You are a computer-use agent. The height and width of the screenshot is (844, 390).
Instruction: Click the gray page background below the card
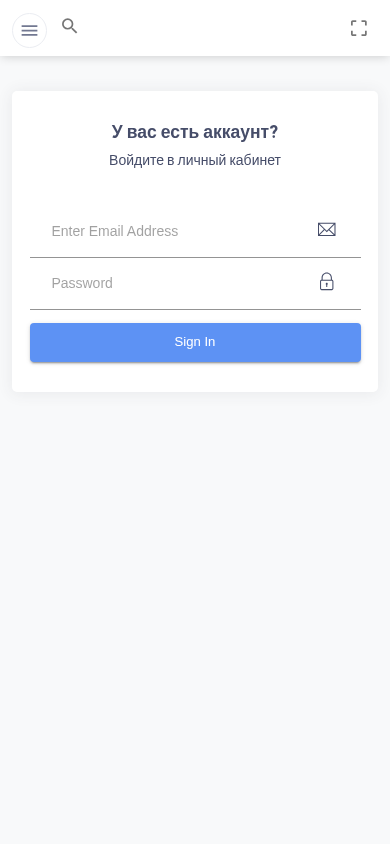click(195, 592)
